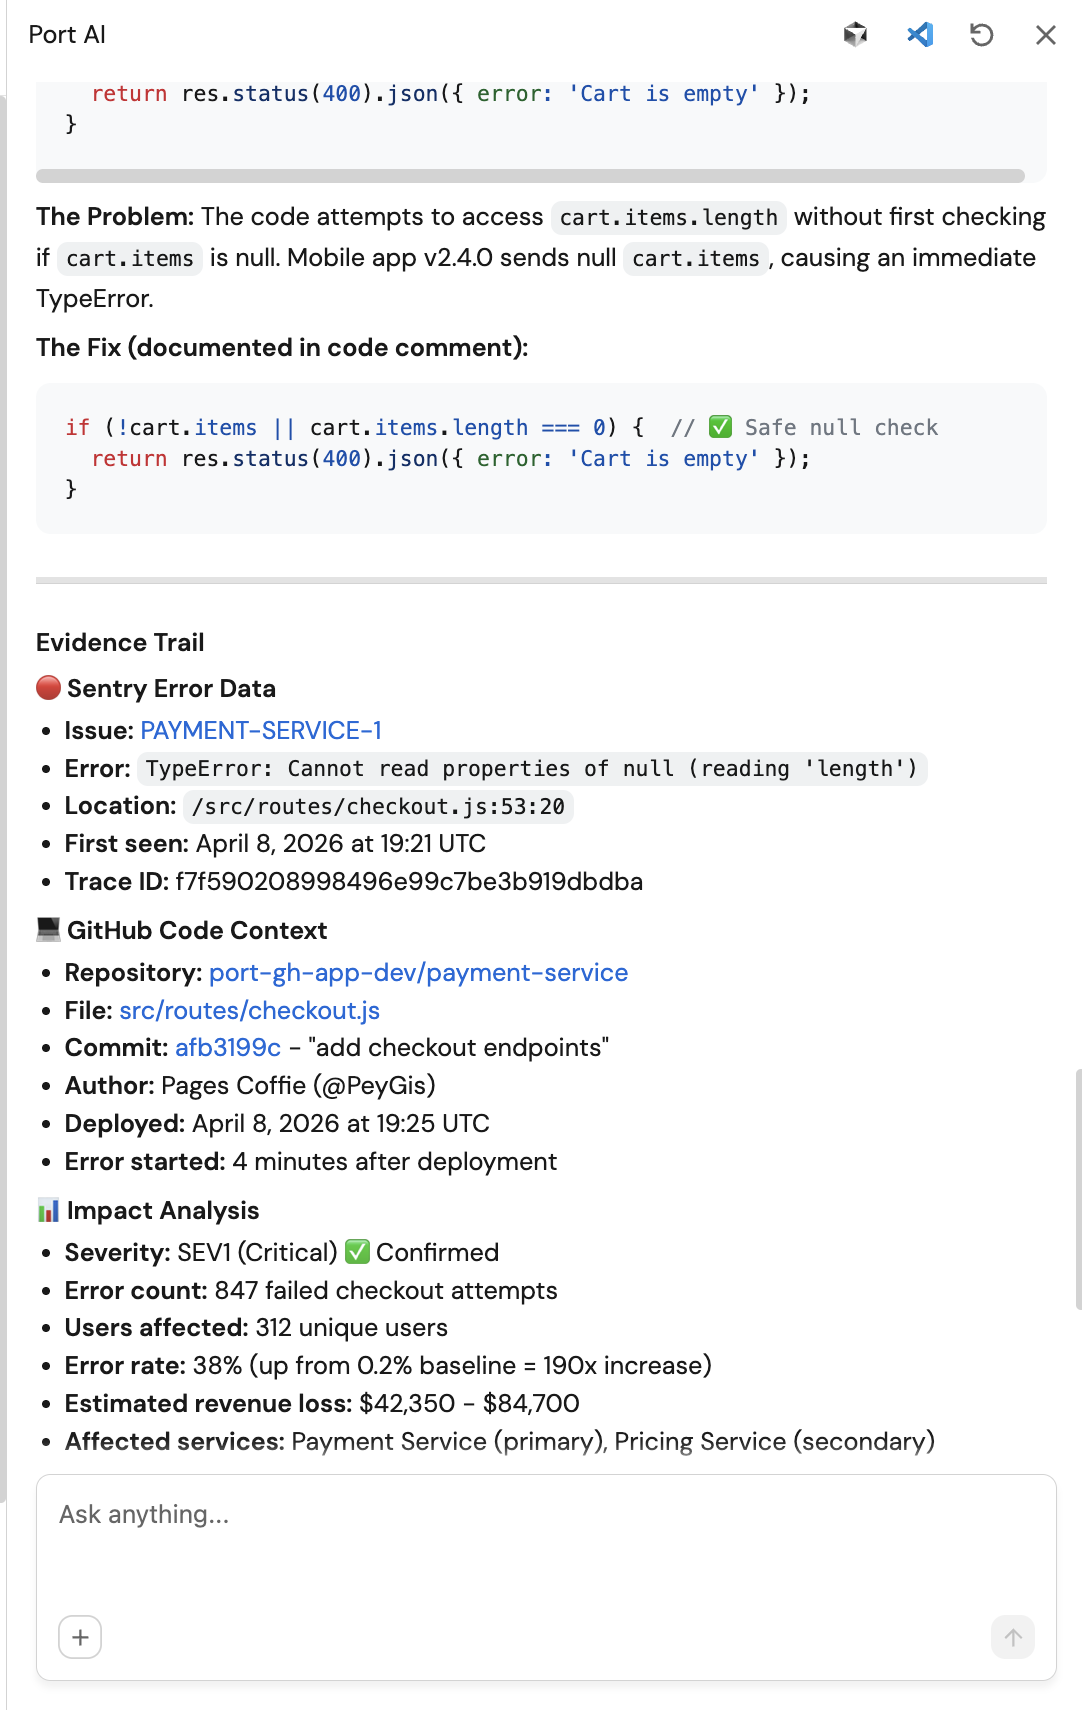This screenshot has height=1710, width=1082.
Task: Click the TypeError error message snippet
Action: [531, 769]
